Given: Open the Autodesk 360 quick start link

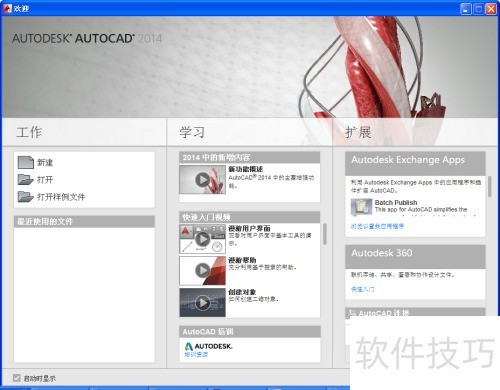Looking at the screenshot, I should pos(363,289).
